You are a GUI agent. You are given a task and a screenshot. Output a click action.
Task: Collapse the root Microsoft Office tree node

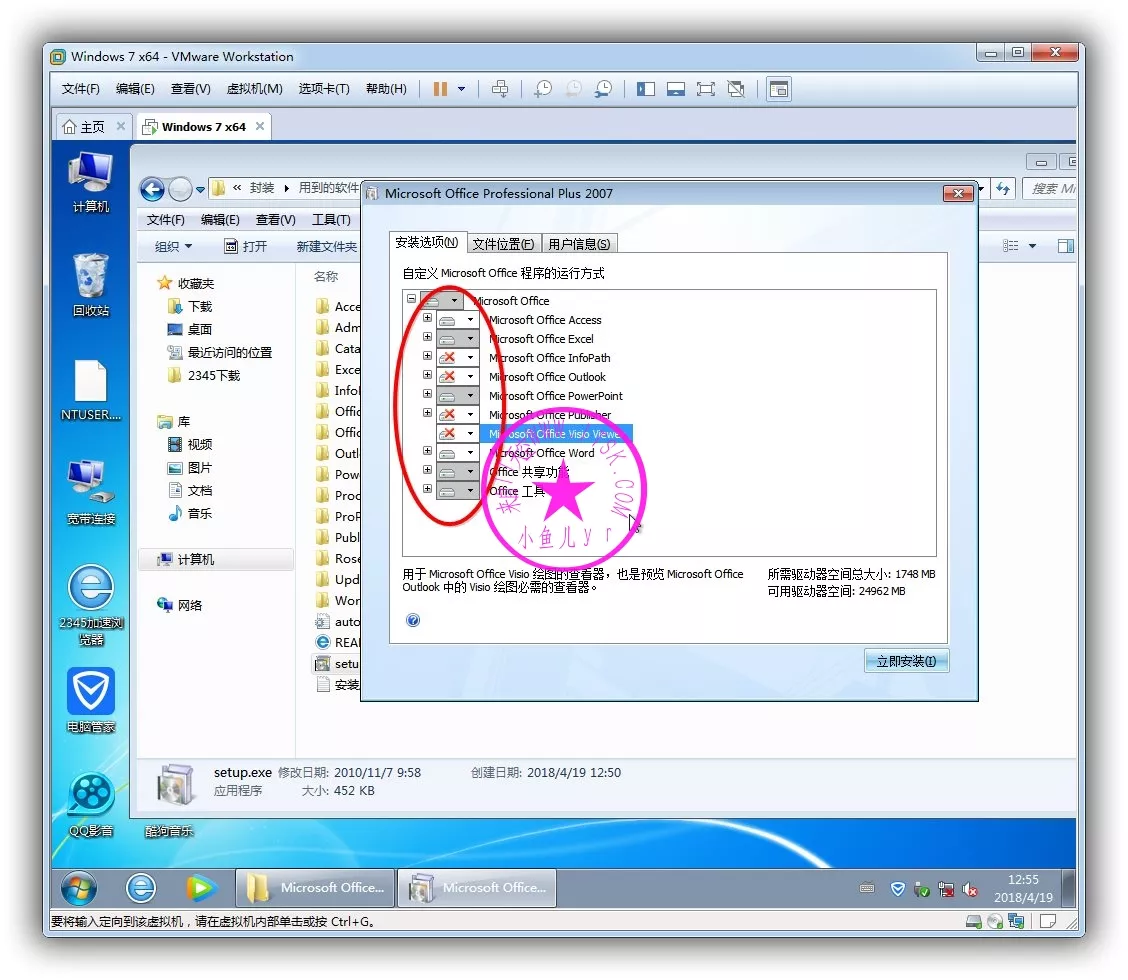412,299
